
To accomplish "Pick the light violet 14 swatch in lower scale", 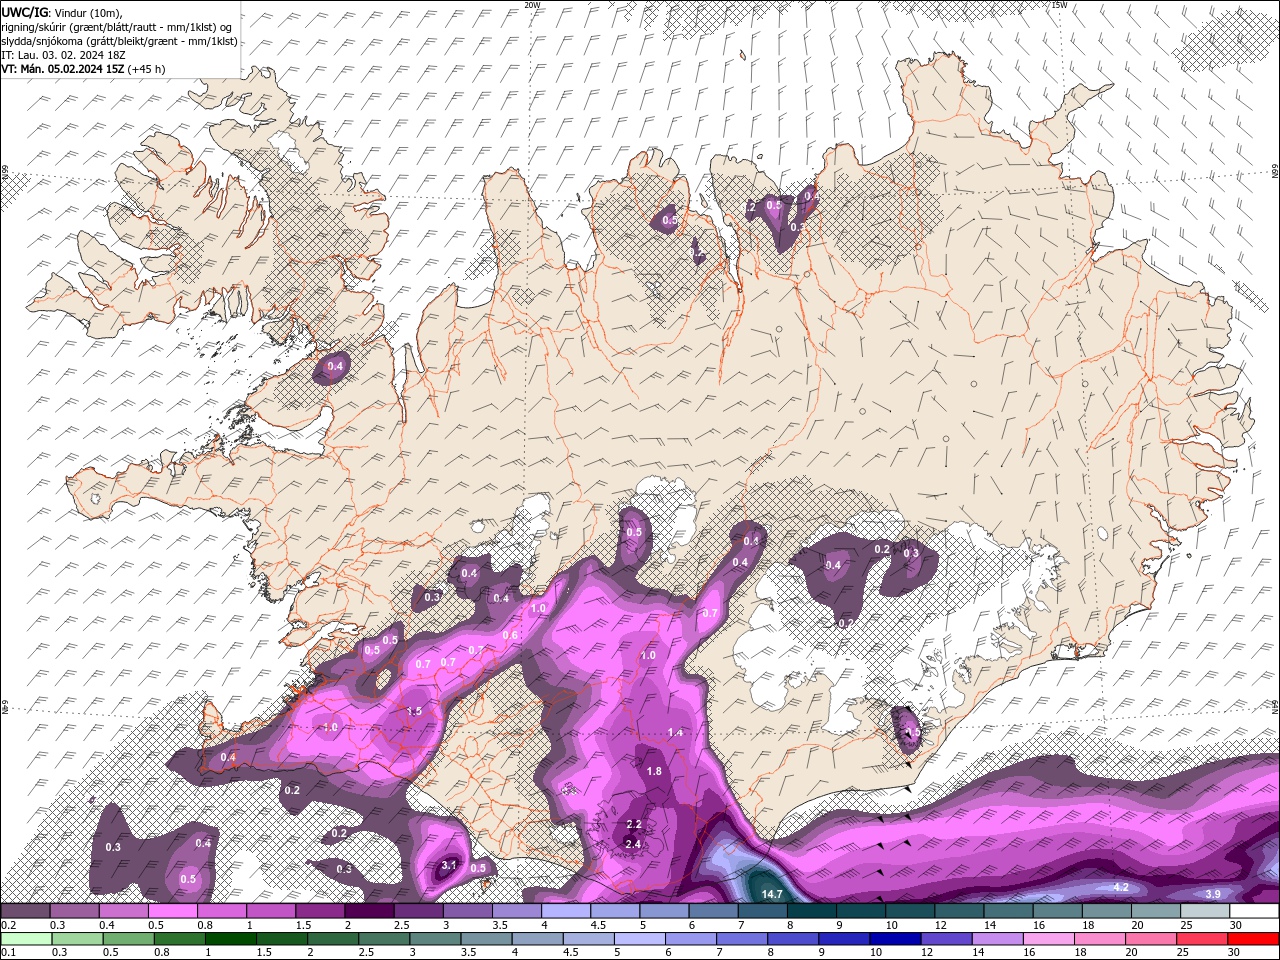I will [996, 939].
